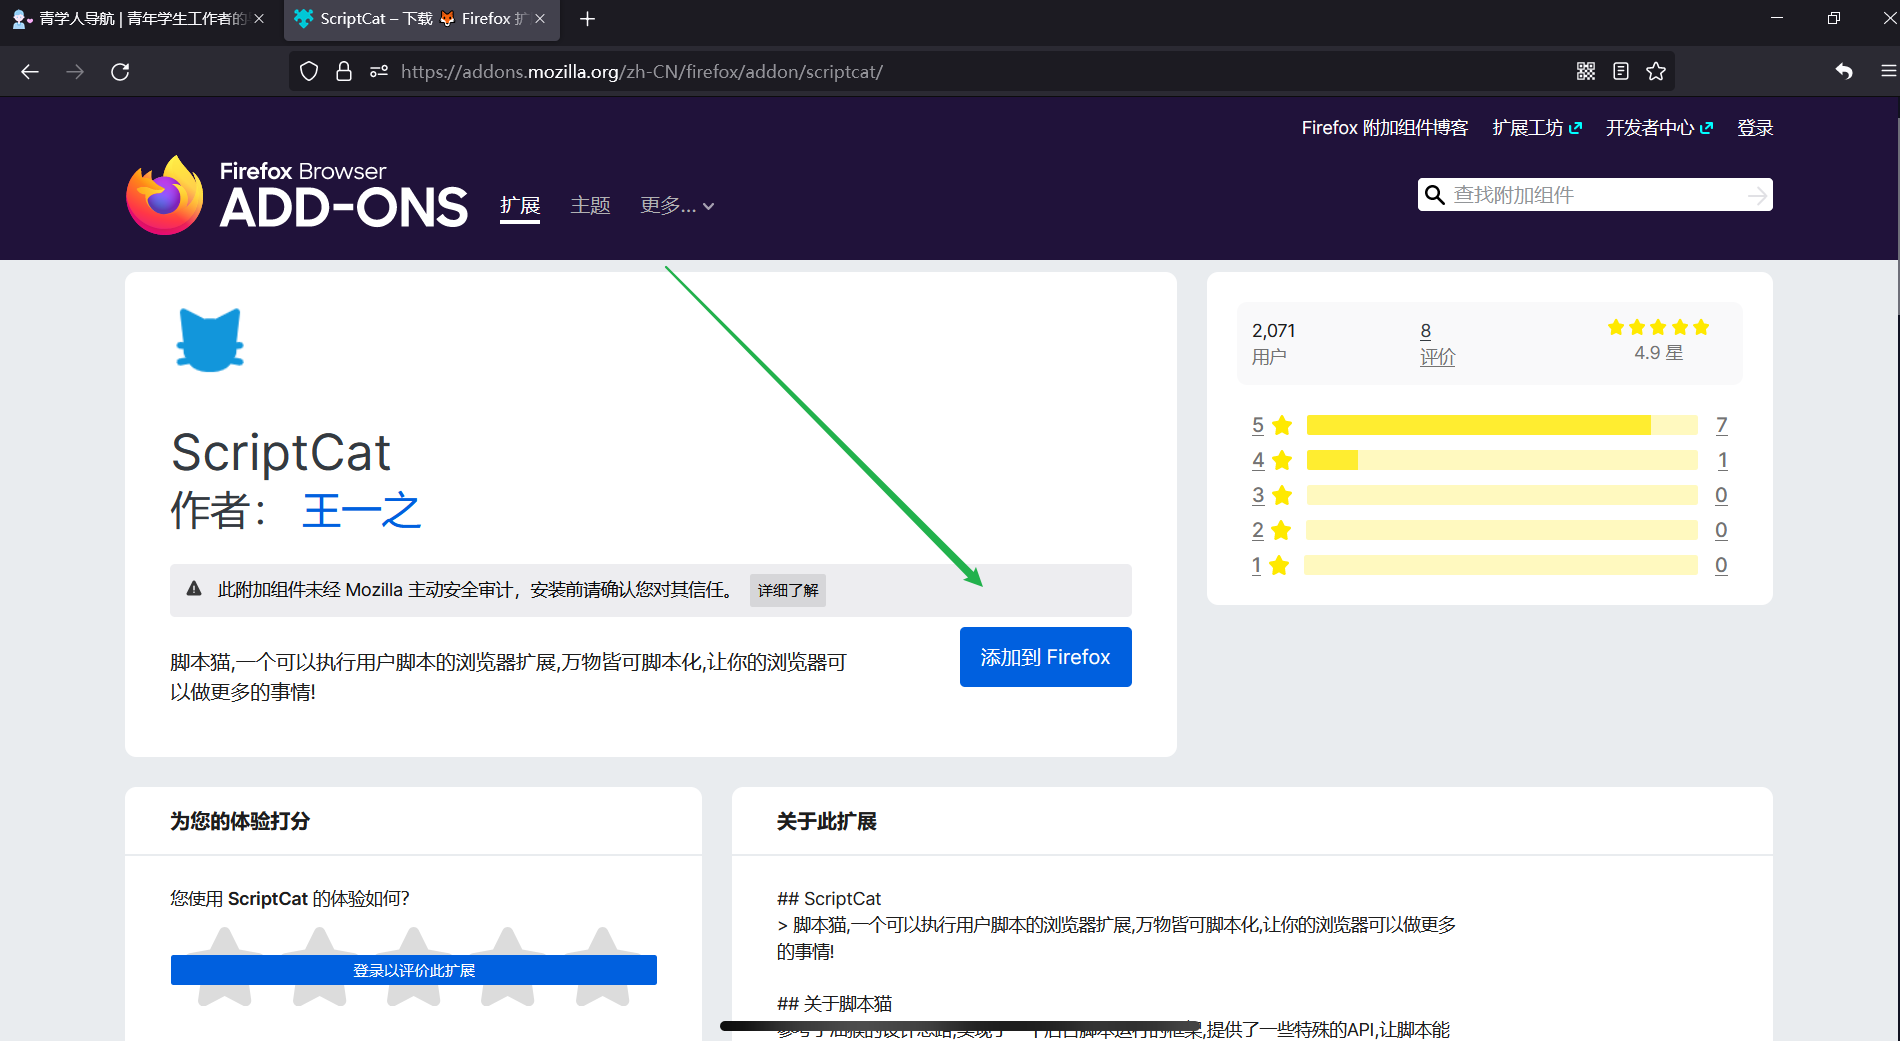
Task: Expand the 更多... dropdown menu
Action: [x=676, y=205]
